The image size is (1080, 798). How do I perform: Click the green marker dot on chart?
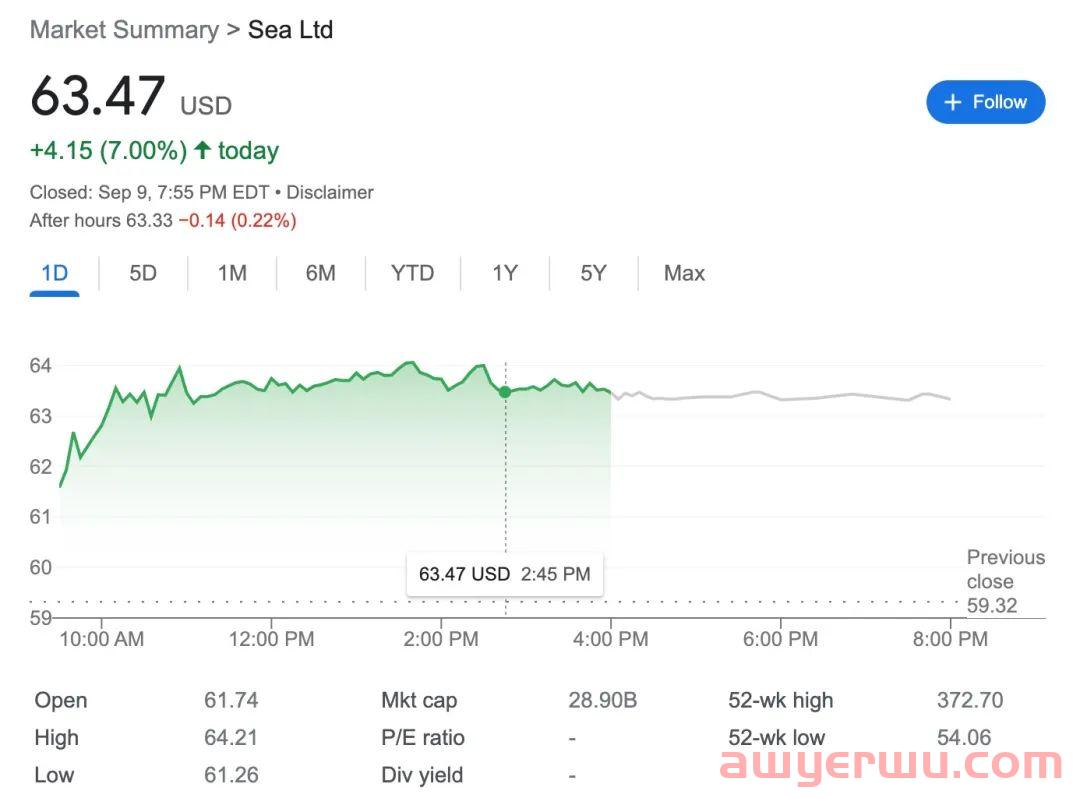[505, 392]
